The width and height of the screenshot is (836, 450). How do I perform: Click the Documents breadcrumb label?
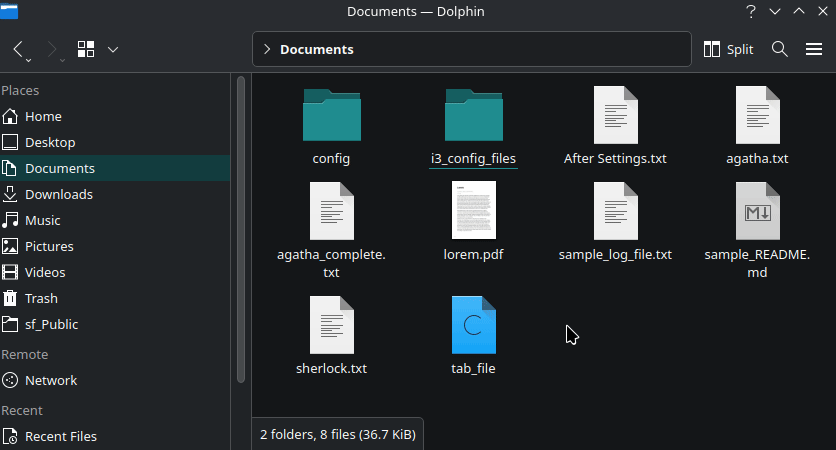[x=316, y=49]
